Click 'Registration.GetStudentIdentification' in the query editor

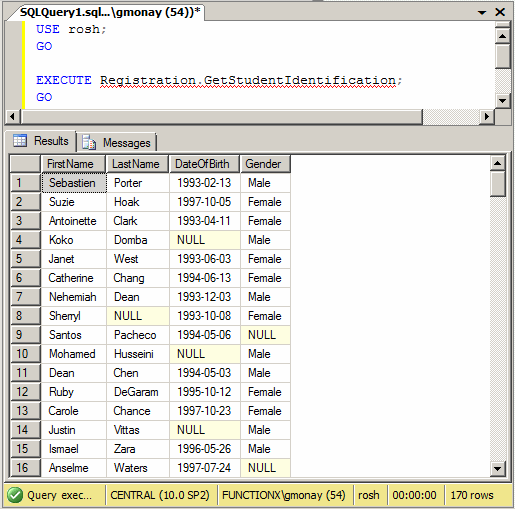248,81
